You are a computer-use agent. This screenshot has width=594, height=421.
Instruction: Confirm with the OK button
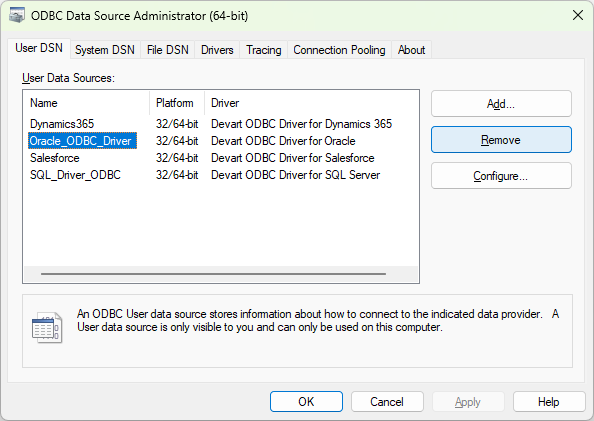point(306,402)
